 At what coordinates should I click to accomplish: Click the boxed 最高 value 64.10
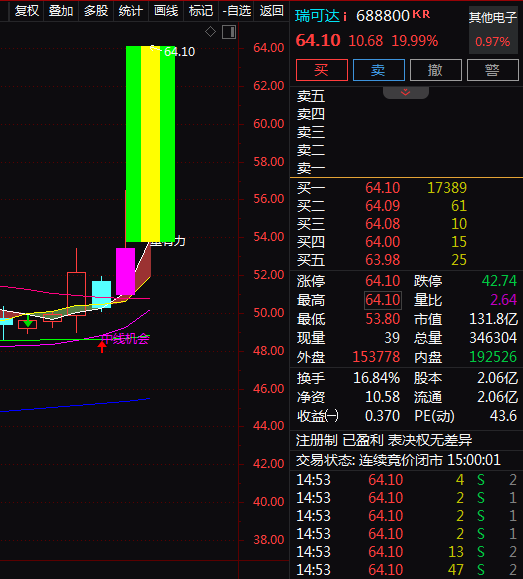383,300
